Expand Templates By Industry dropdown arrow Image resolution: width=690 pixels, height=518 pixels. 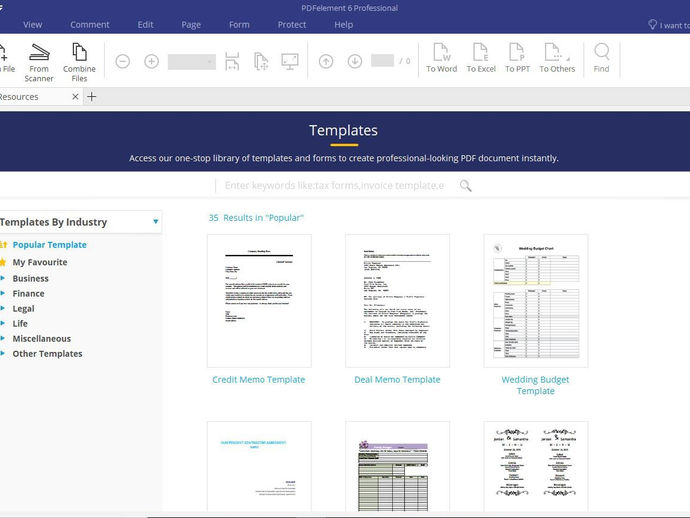[x=156, y=221]
